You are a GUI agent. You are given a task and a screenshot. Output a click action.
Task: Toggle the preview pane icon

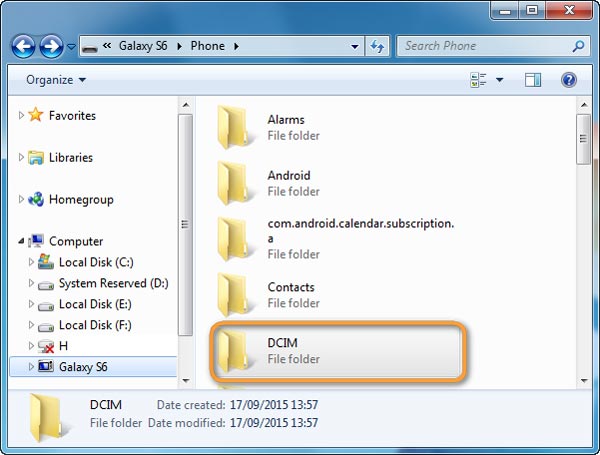[533, 80]
